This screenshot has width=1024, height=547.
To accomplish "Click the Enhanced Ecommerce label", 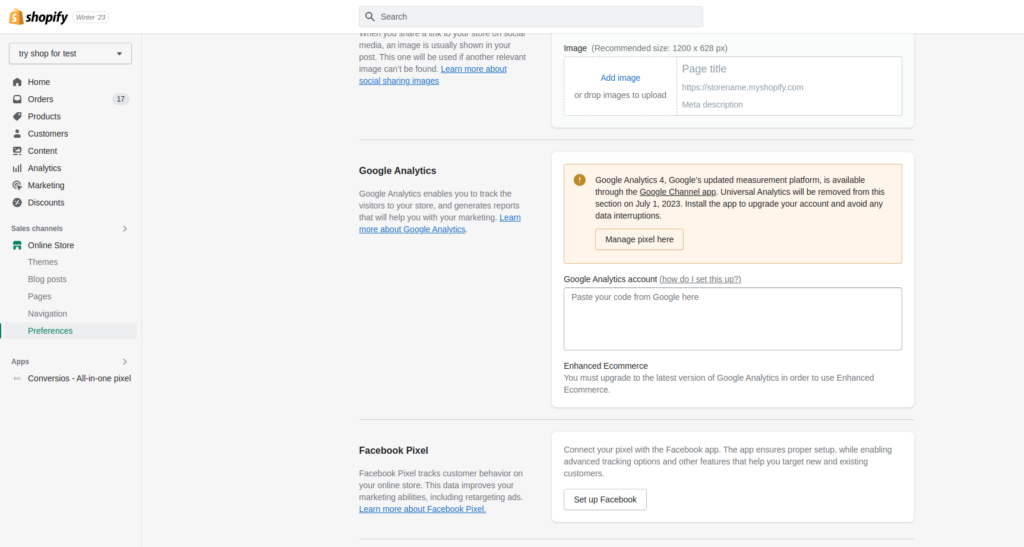I will (x=606, y=366).
